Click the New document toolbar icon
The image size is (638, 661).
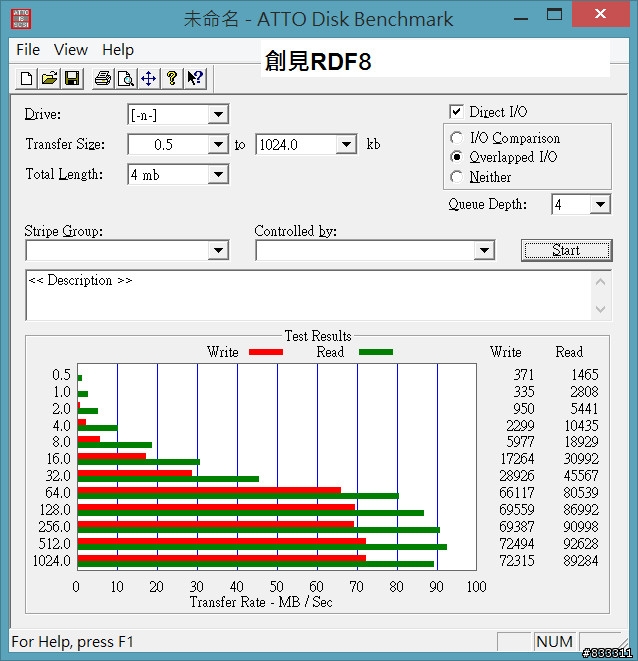coord(26,78)
